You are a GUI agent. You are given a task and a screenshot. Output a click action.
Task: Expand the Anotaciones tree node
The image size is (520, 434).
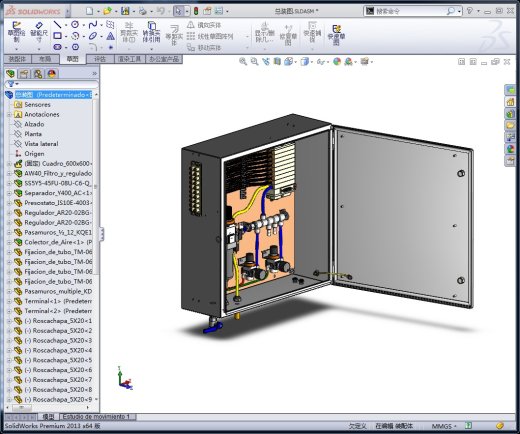pyautogui.click(x=9, y=115)
